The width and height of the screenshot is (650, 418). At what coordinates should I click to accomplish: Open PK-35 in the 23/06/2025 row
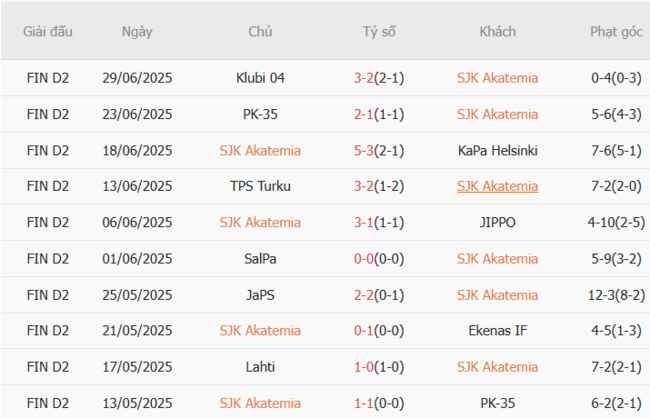pos(260,114)
